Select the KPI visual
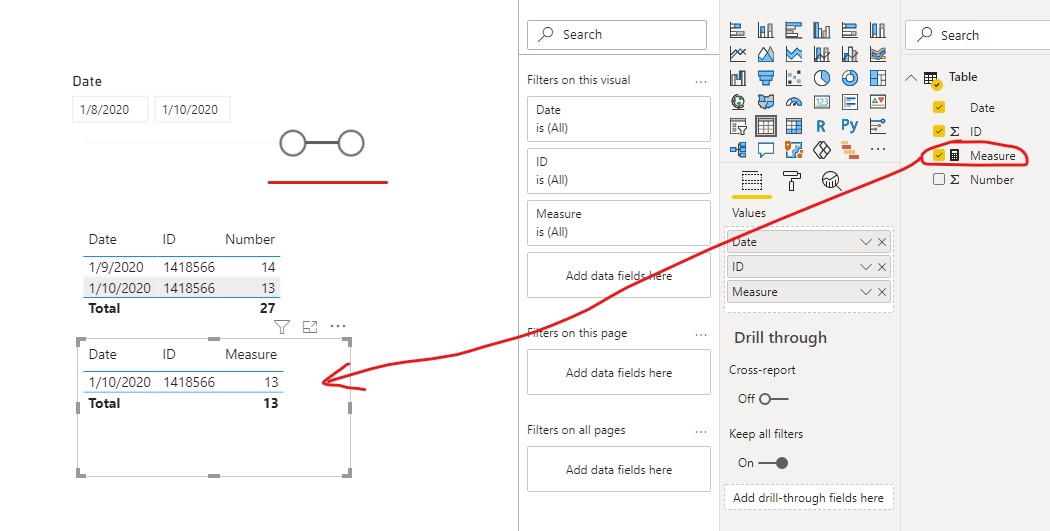The width and height of the screenshot is (1050, 531). point(878,102)
